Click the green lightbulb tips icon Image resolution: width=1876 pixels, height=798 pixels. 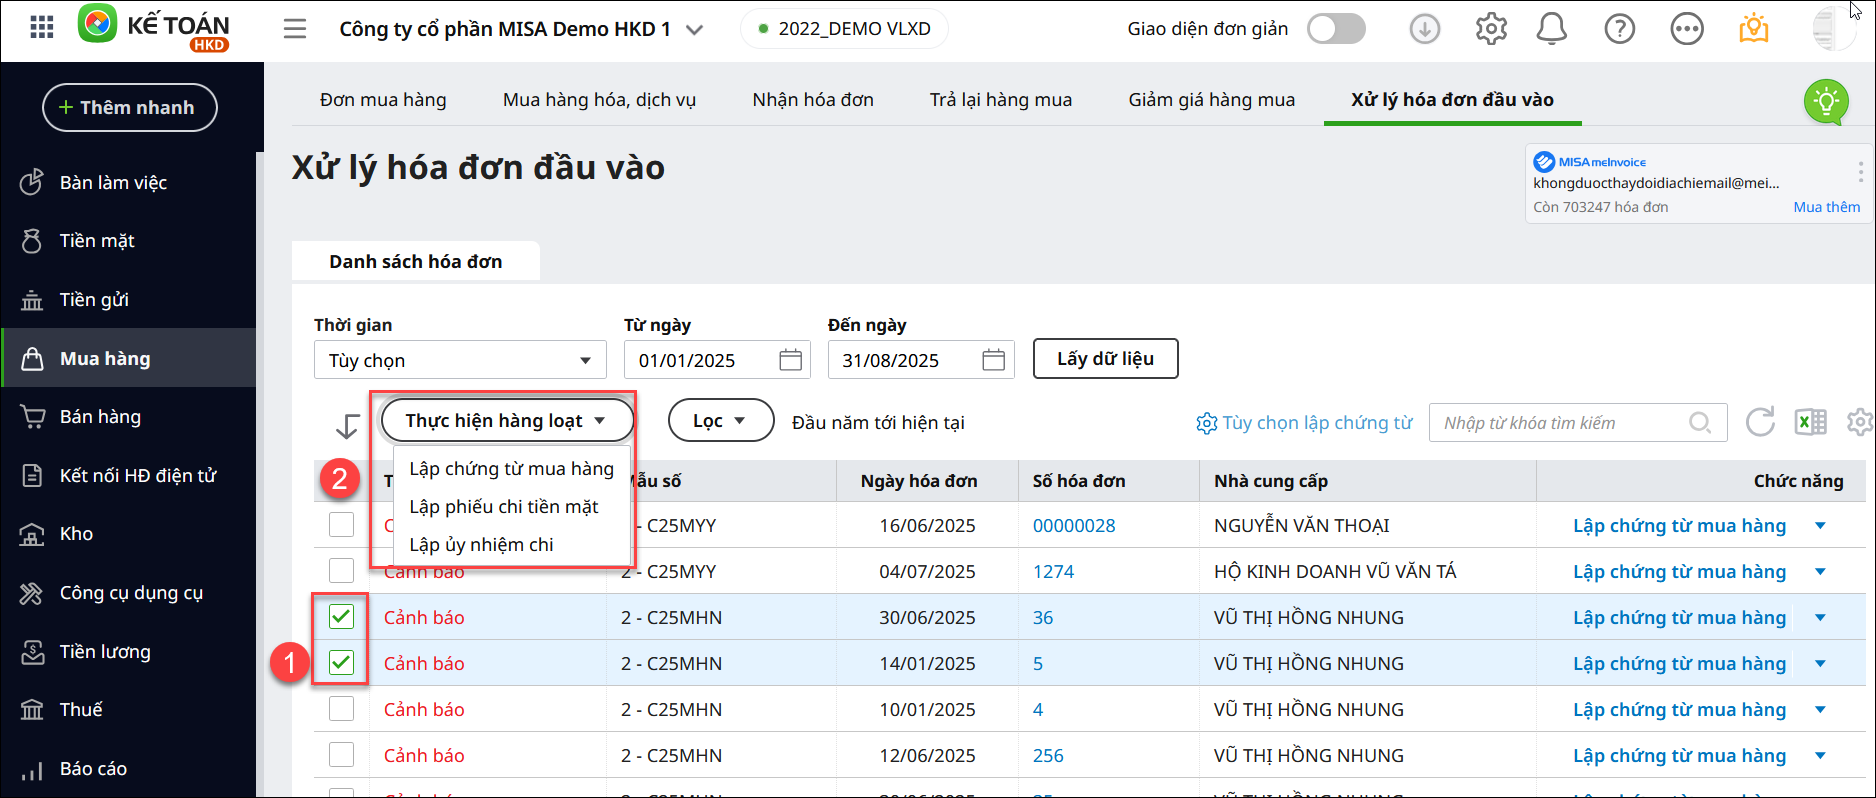[x=1827, y=101]
